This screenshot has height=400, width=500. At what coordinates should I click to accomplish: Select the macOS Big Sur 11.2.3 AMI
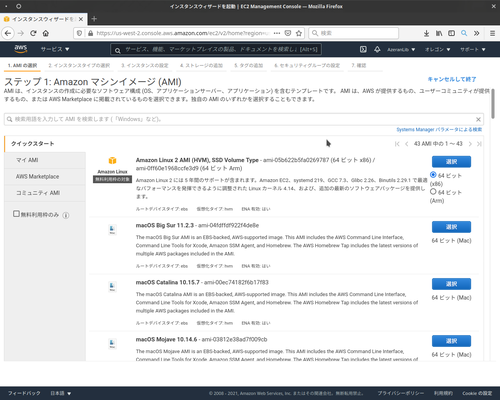451,227
